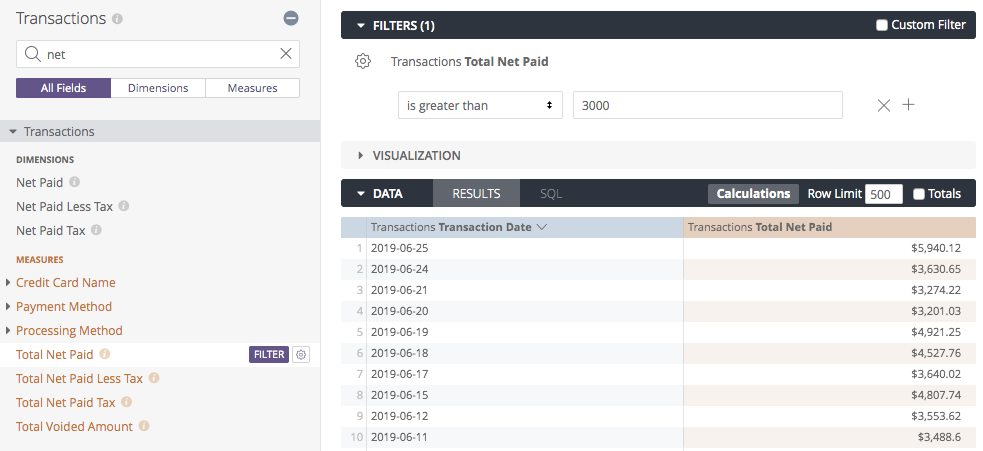The height and width of the screenshot is (451, 983).
Task: Open the filter settings gear icon
Action: [363, 62]
